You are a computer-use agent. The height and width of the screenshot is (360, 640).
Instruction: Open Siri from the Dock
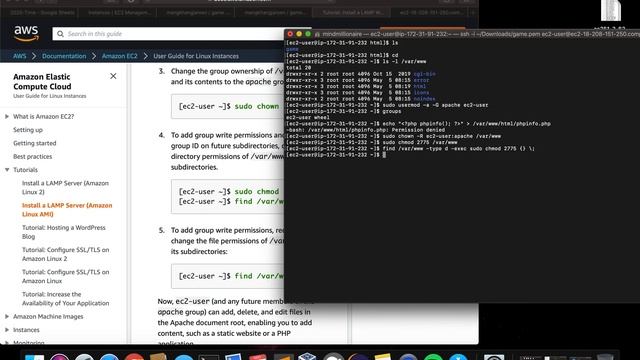coord(60,358)
